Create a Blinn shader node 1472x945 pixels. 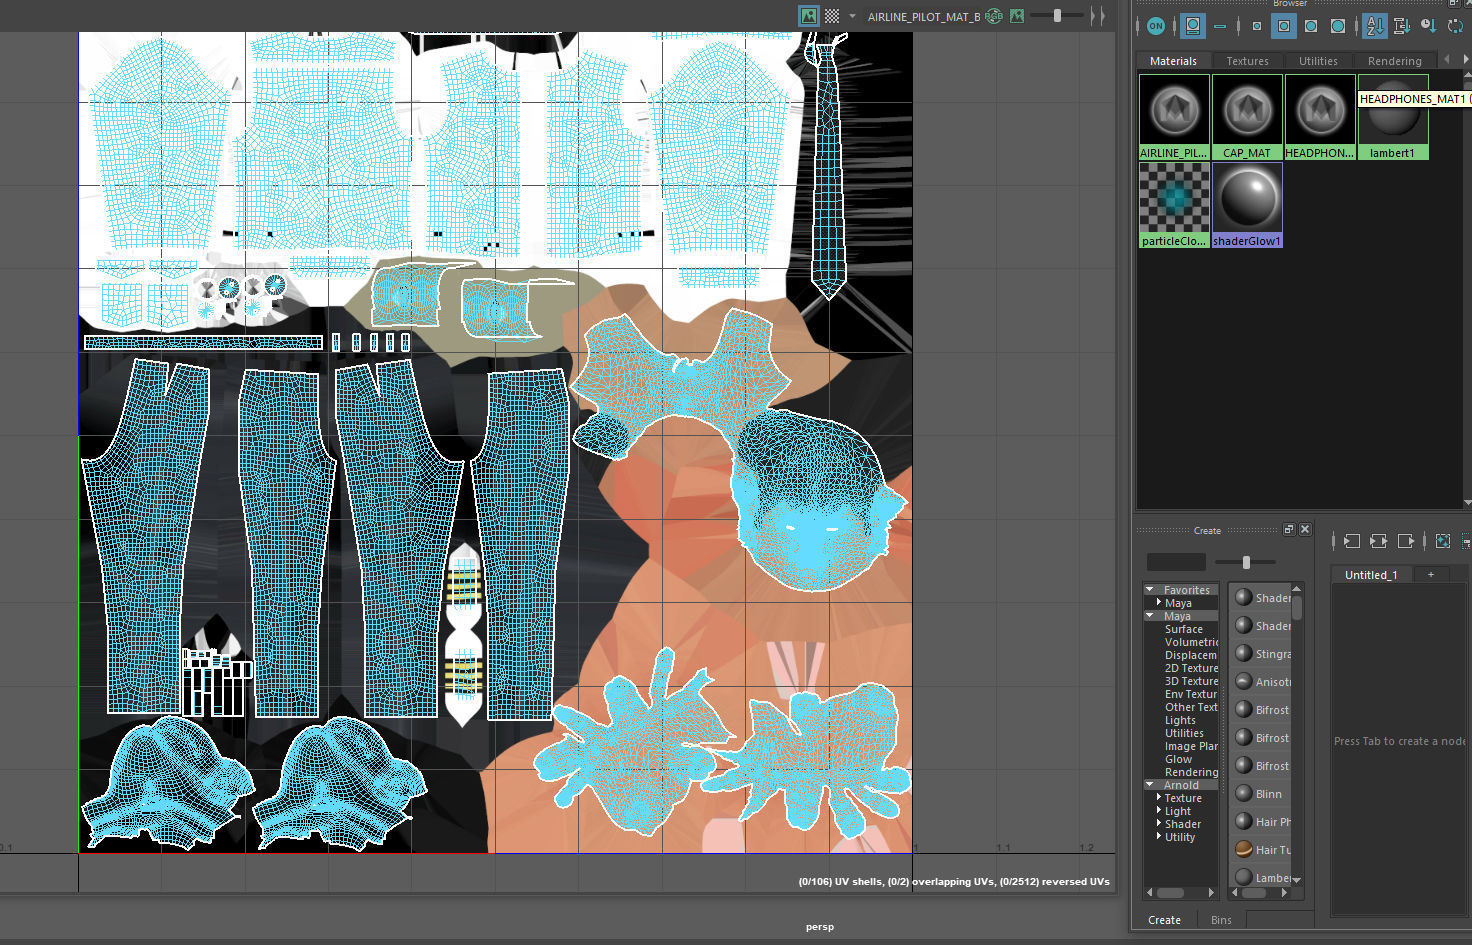pyautogui.click(x=1261, y=794)
